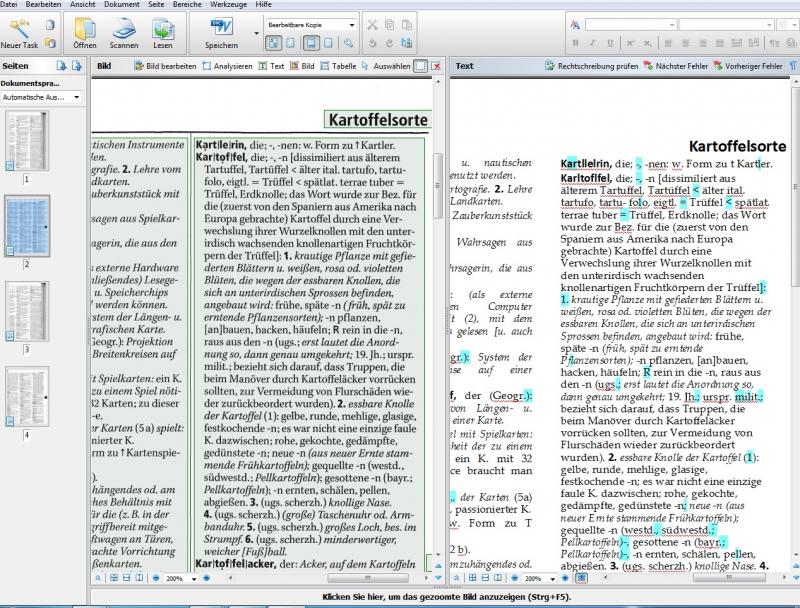Click Rechtschreibung prüfen
The height and width of the screenshot is (608, 800).
click(592, 66)
